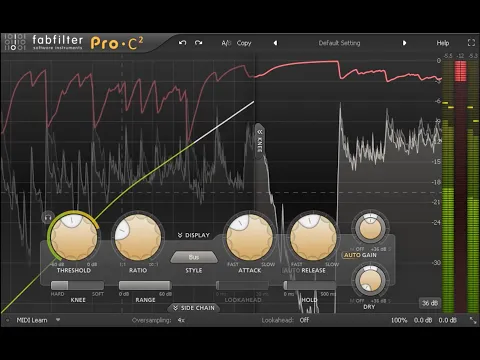The height and width of the screenshot is (360, 480).
Task: Collapse the Display expander button
Action: tap(194, 235)
